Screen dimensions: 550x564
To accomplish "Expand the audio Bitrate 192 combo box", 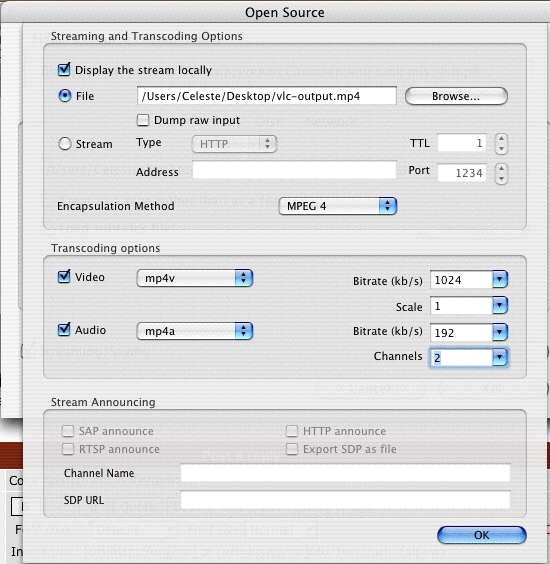I will coord(500,332).
